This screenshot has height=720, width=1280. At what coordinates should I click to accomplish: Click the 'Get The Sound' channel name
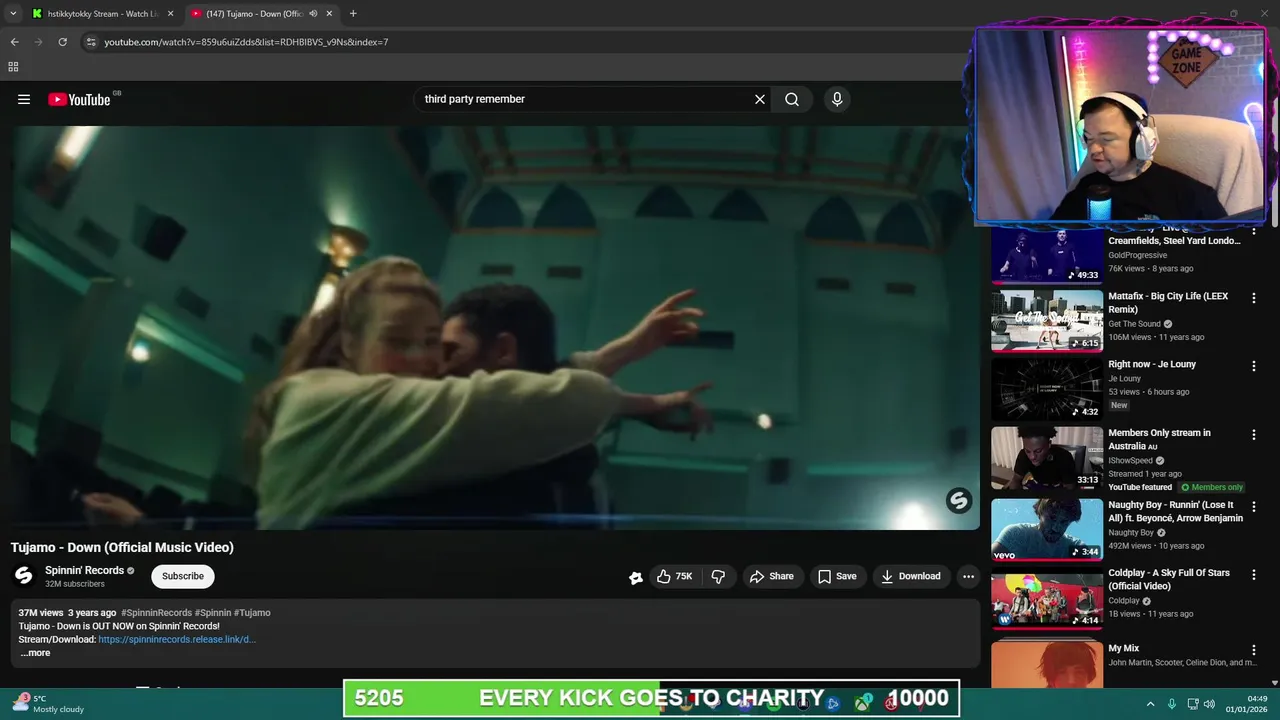(1134, 324)
